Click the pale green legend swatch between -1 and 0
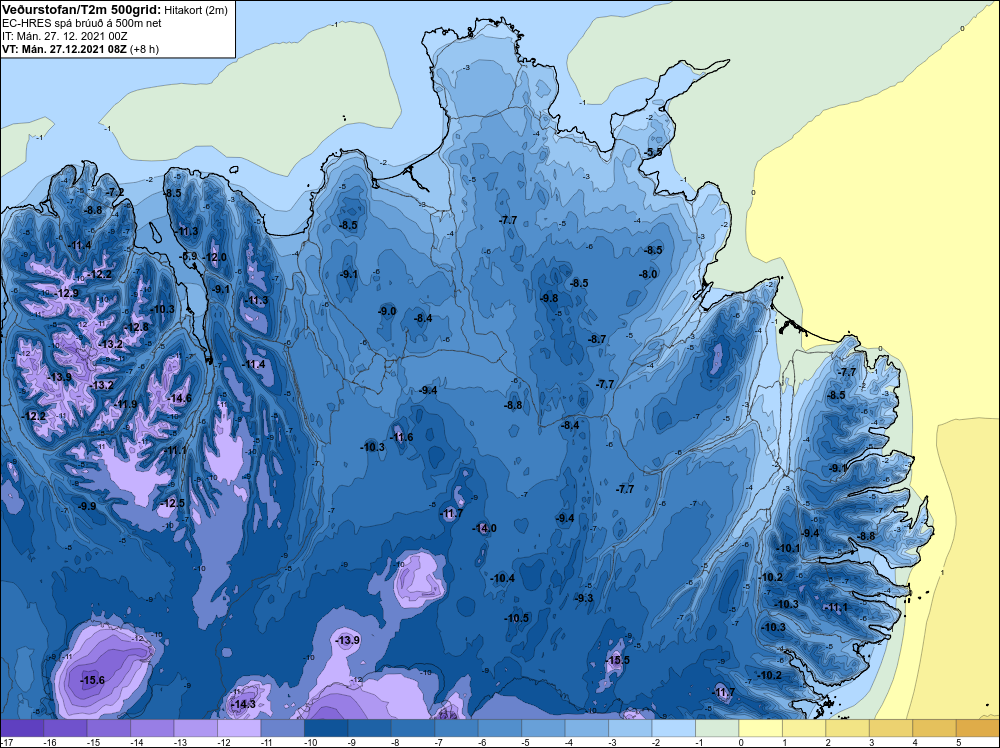1000x748 pixels. tap(716, 728)
